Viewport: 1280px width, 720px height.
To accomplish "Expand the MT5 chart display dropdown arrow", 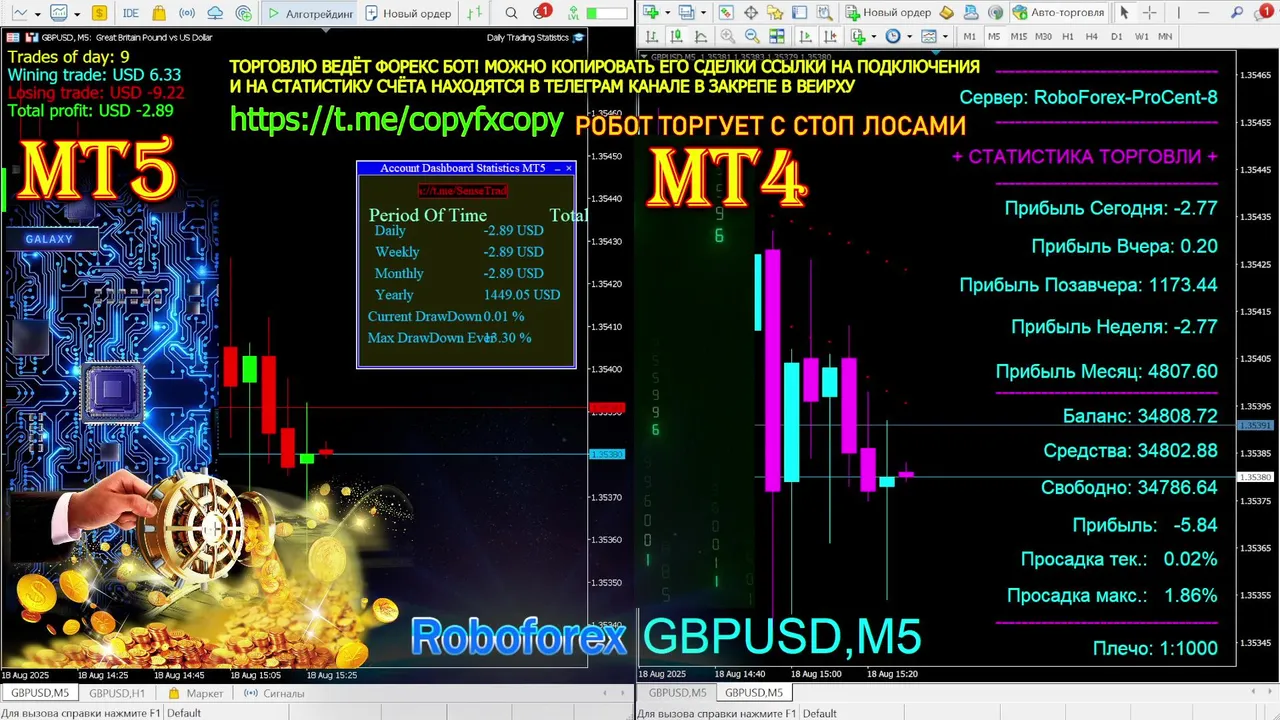I will coord(77,14).
